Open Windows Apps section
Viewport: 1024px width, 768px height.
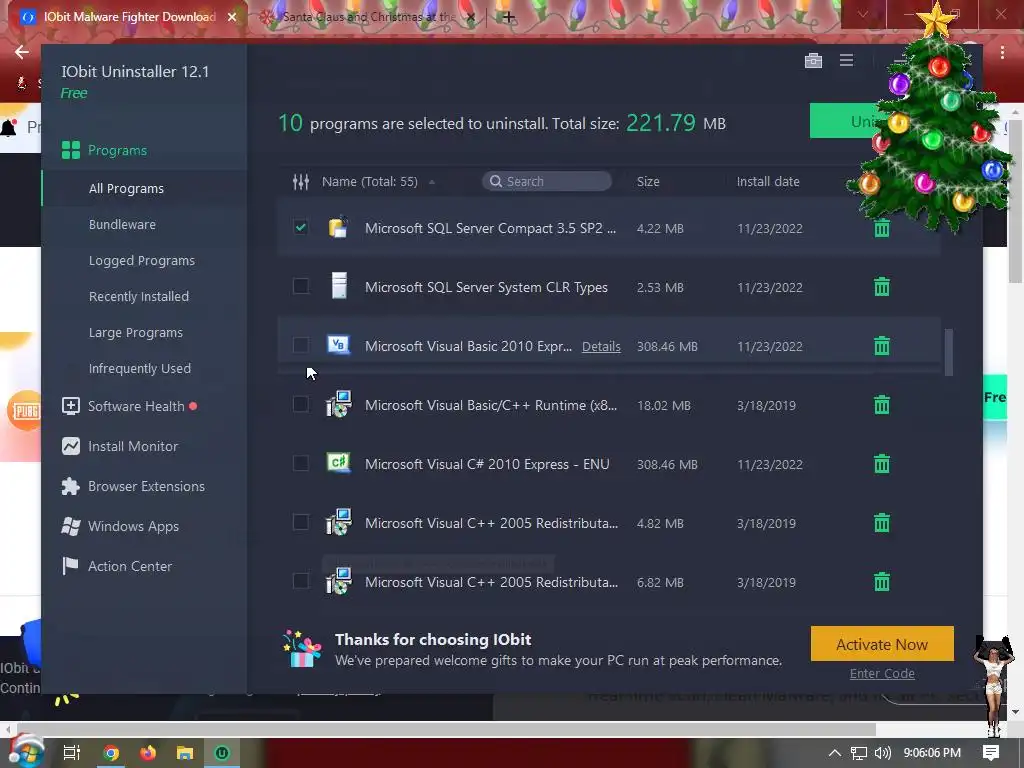[x=120, y=526]
